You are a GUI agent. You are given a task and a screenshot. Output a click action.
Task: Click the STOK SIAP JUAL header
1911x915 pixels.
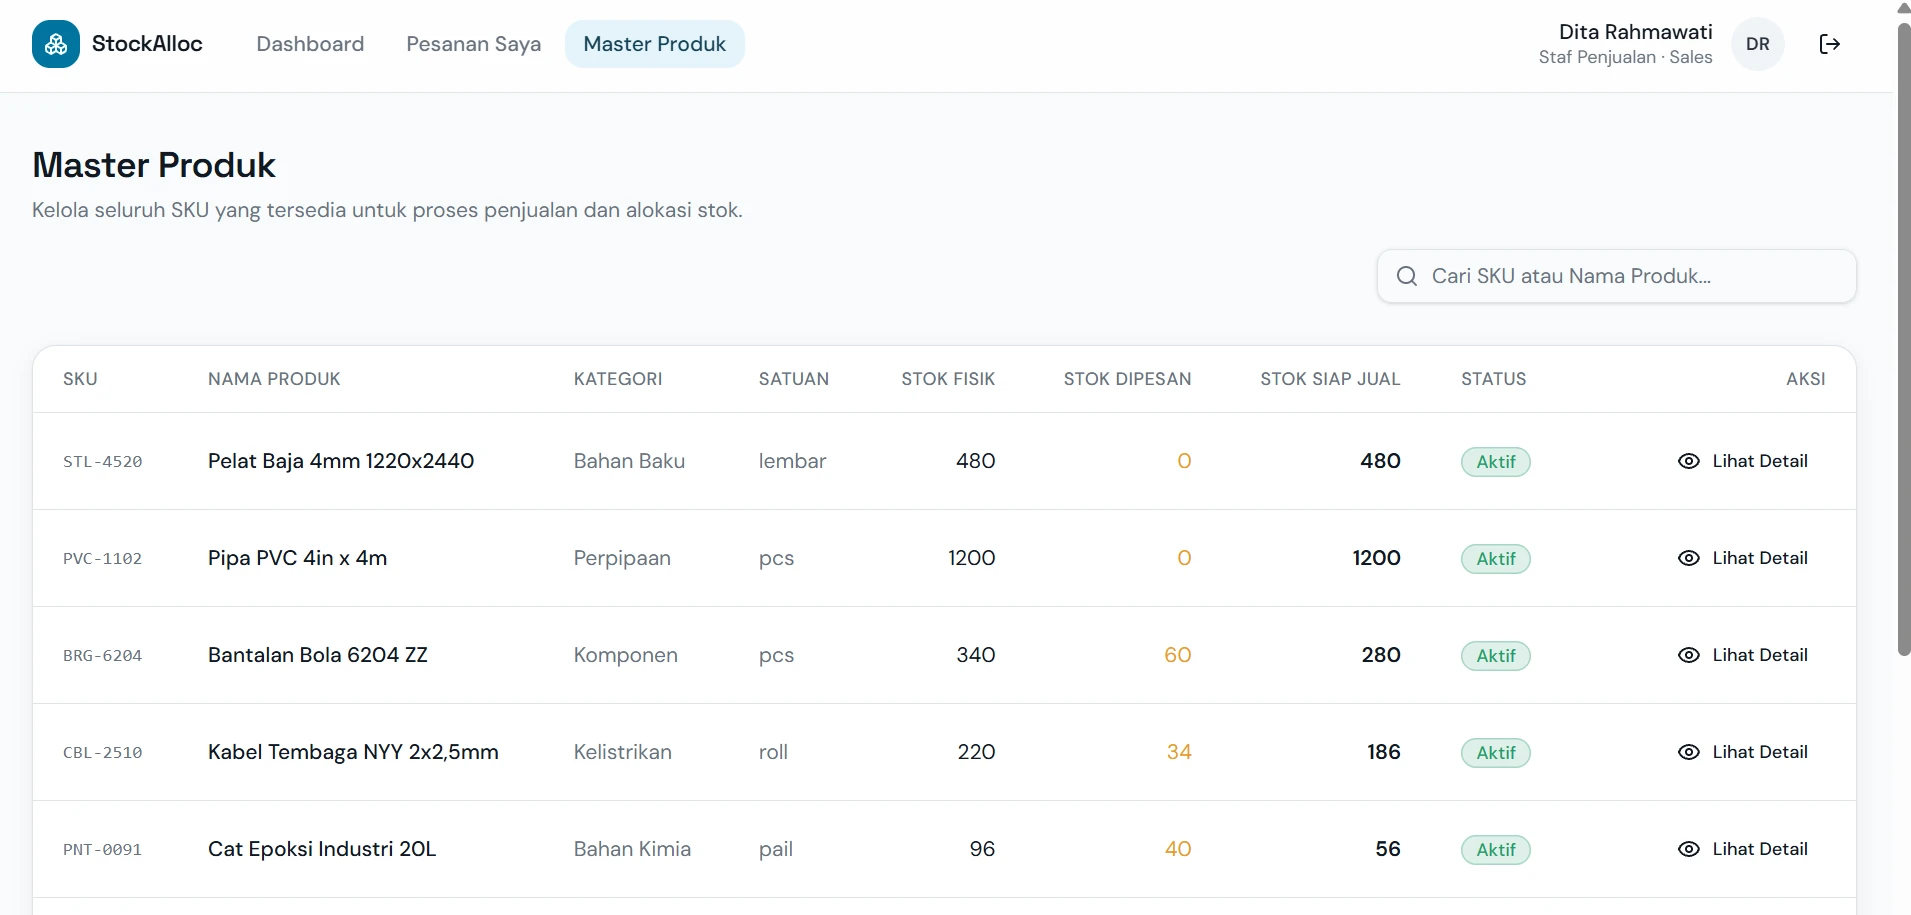point(1330,379)
